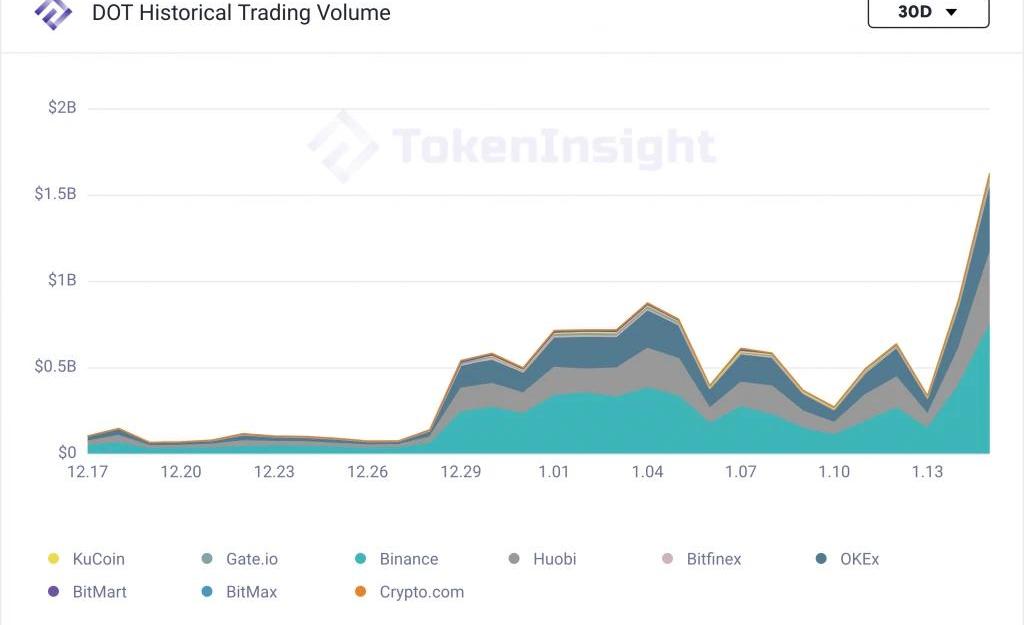Viewport: 1024px width, 625px height.
Task: Toggle Gate.io legend series
Action: pos(251,559)
